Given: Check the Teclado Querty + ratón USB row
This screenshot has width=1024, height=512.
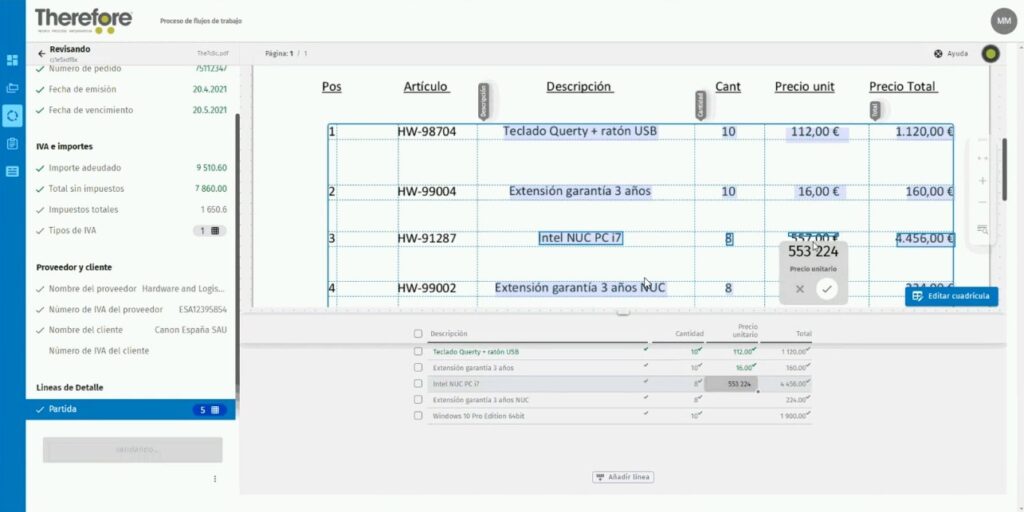Looking at the screenshot, I should [418, 352].
